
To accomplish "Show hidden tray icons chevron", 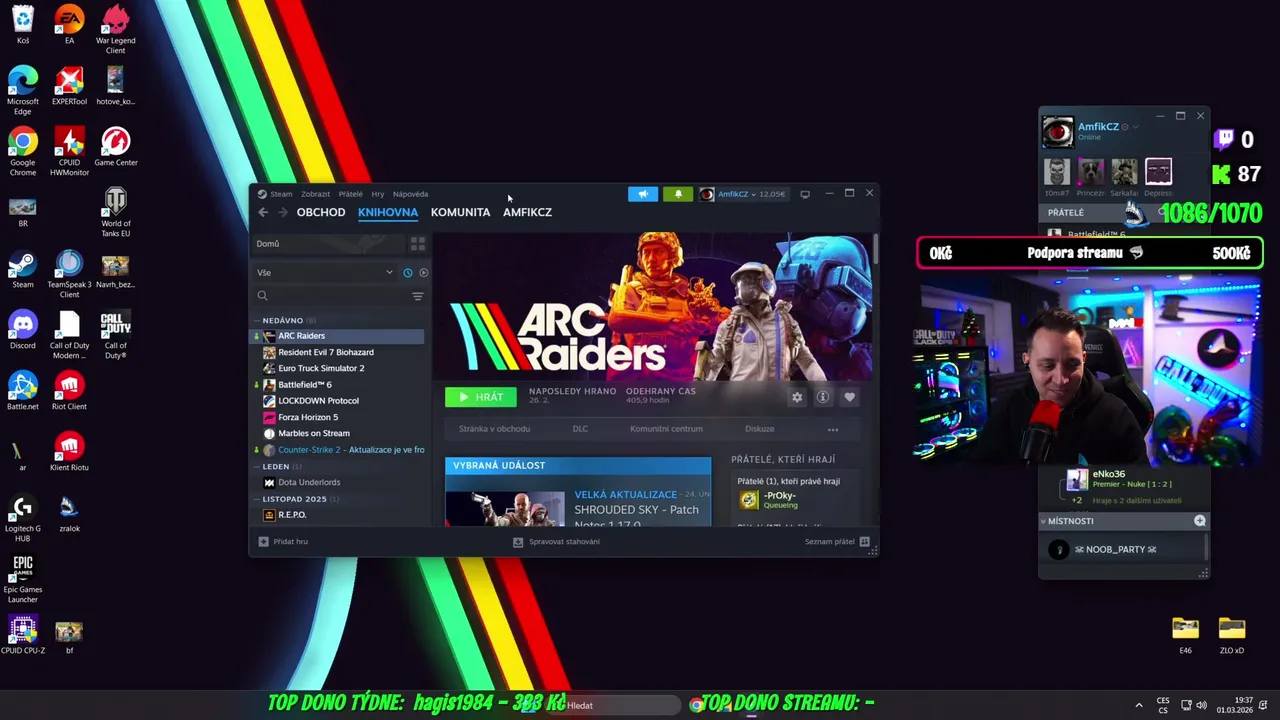I will coord(1138,705).
